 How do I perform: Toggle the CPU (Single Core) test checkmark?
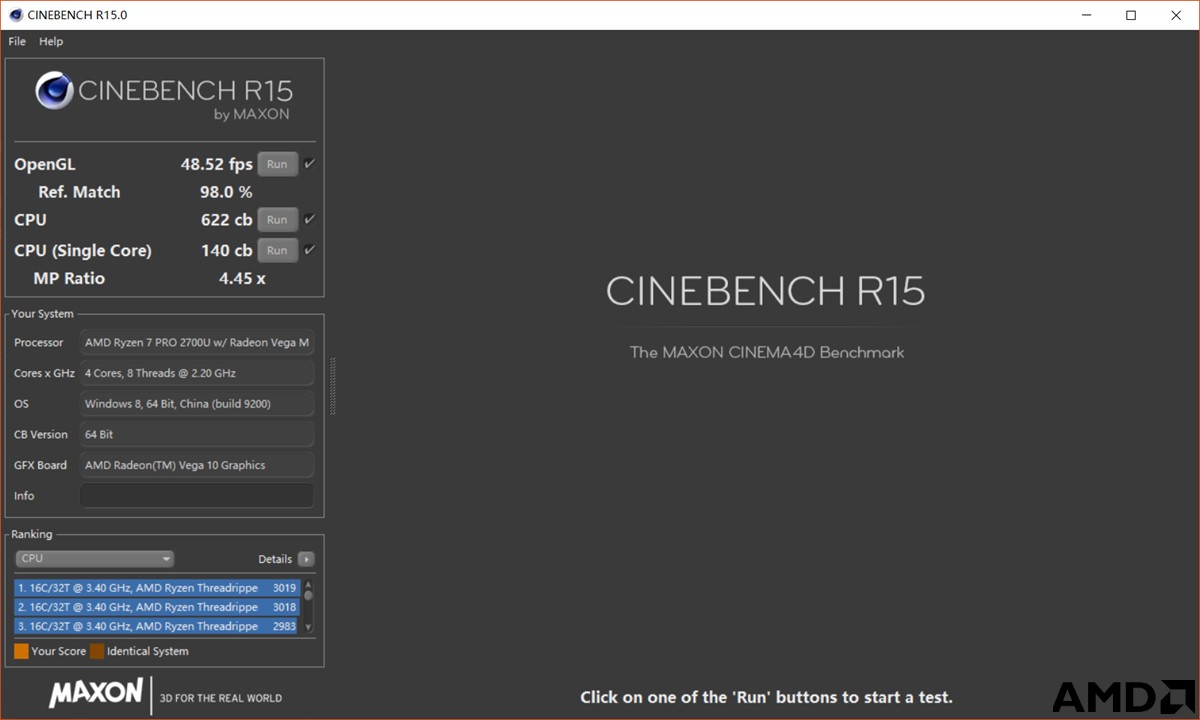point(310,250)
